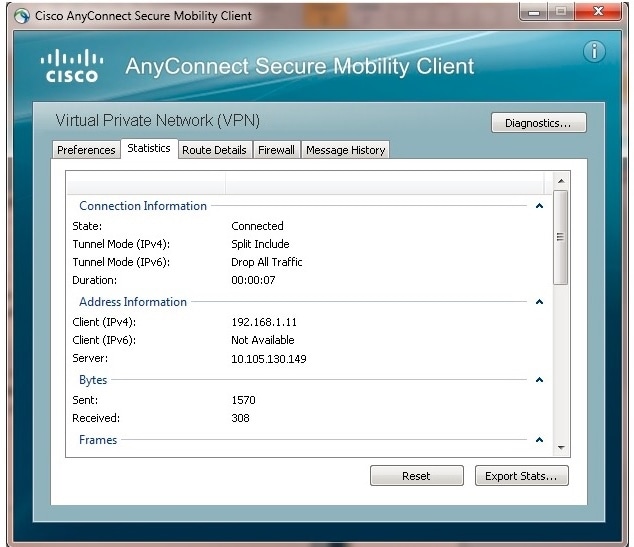The image size is (634, 547).
Task: Collapse the Frames section
Action: 539,440
